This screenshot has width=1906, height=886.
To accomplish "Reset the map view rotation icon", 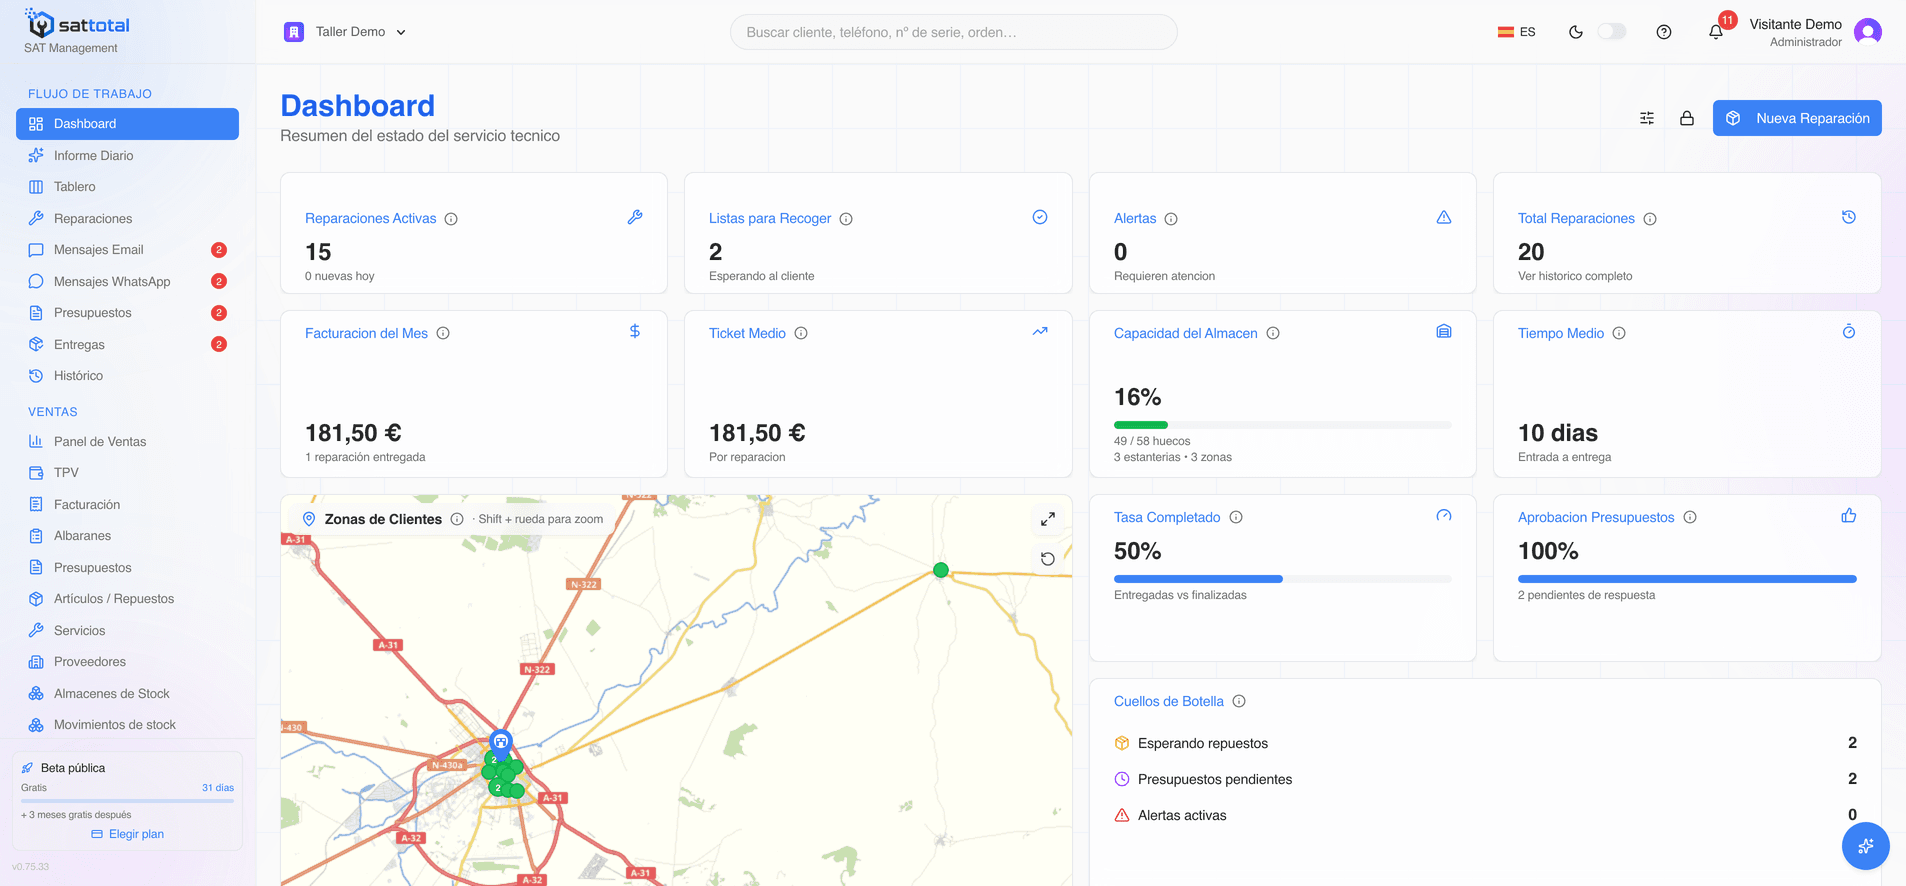I will point(1048,559).
